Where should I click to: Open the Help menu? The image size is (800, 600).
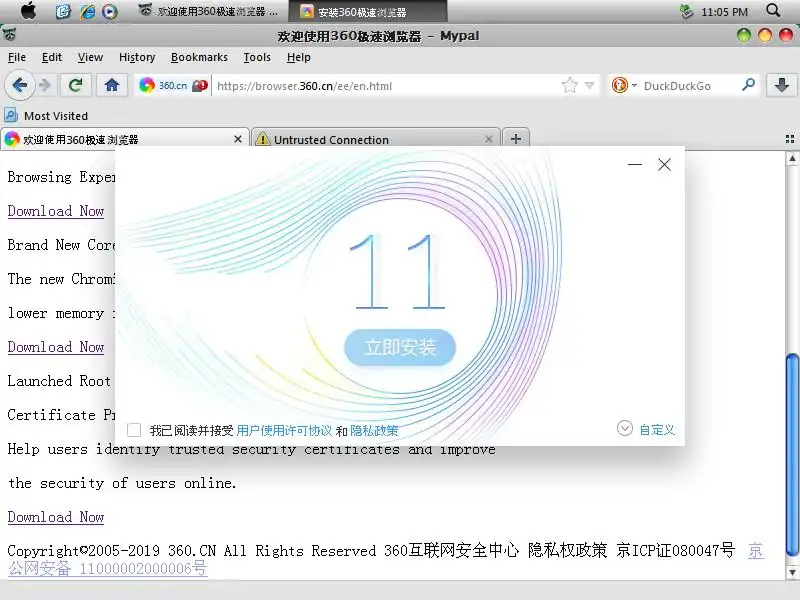(298, 57)
